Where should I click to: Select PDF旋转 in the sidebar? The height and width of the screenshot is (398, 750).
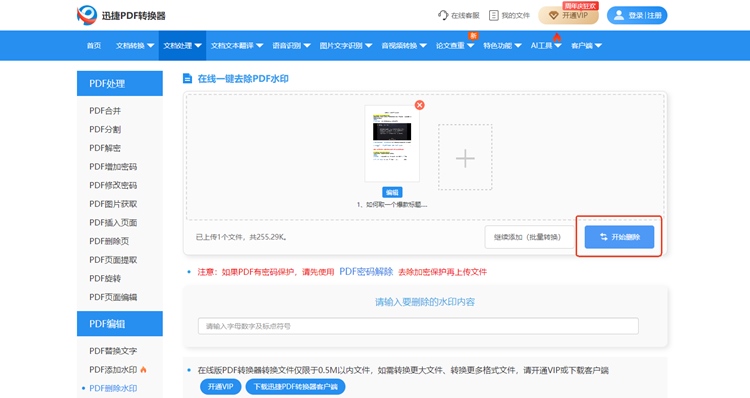[105, 278]
